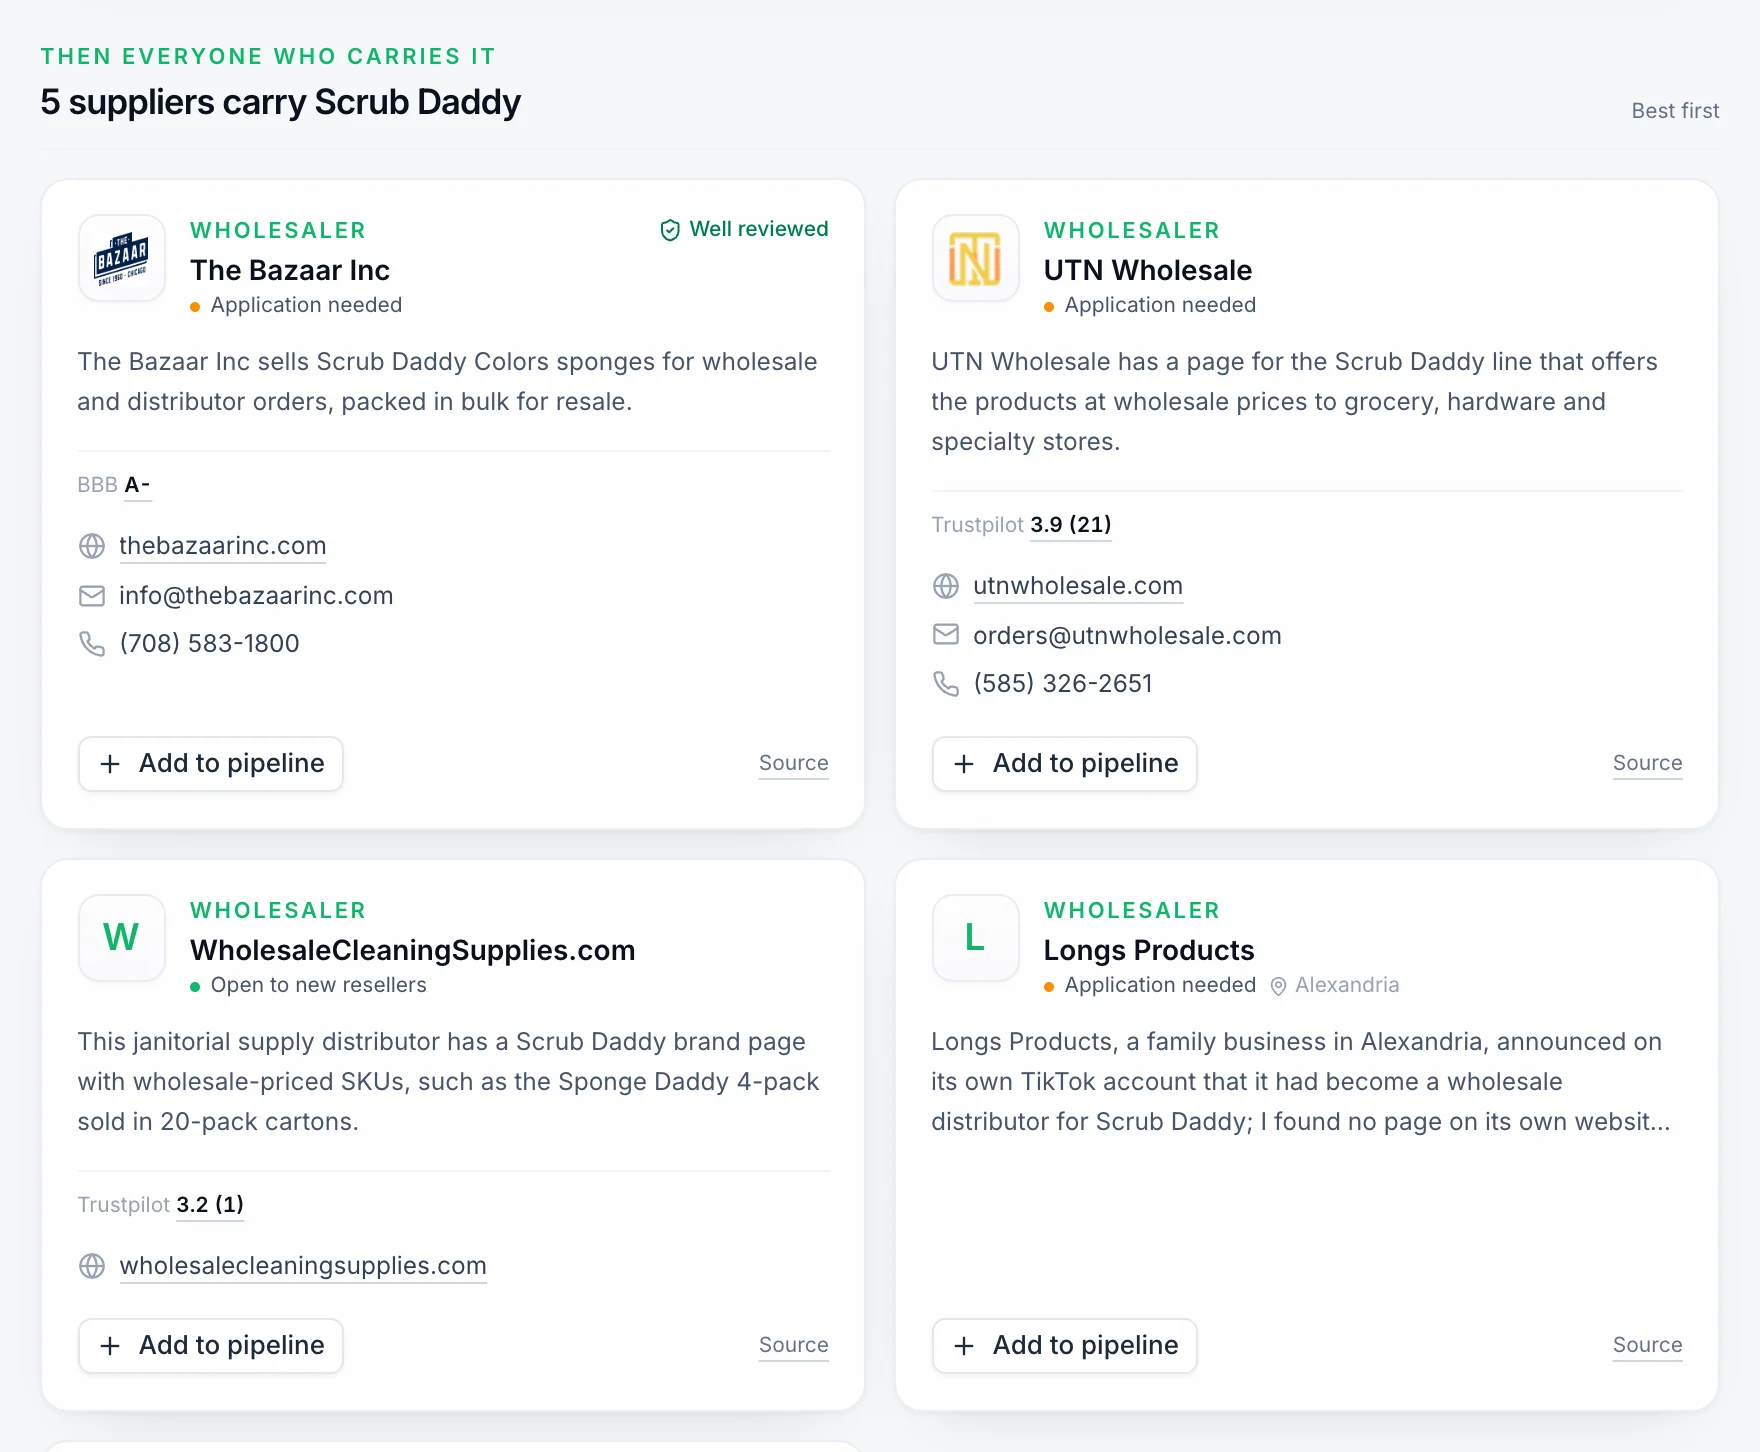Click the Well reviewed shield badge

(744, 229)
